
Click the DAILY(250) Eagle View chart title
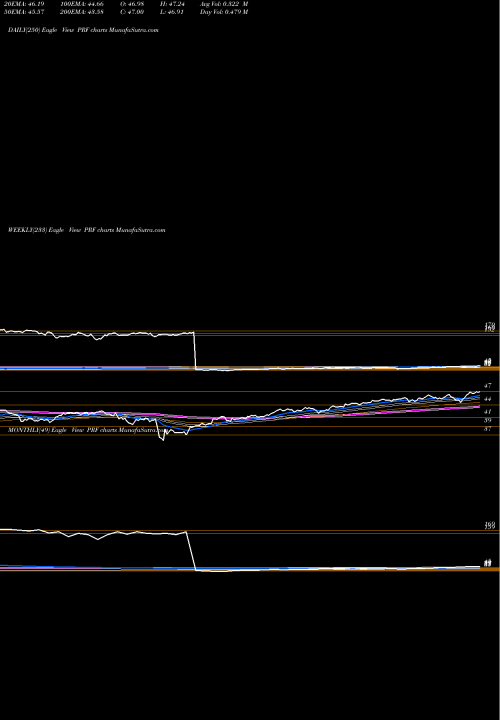[83, 30]
